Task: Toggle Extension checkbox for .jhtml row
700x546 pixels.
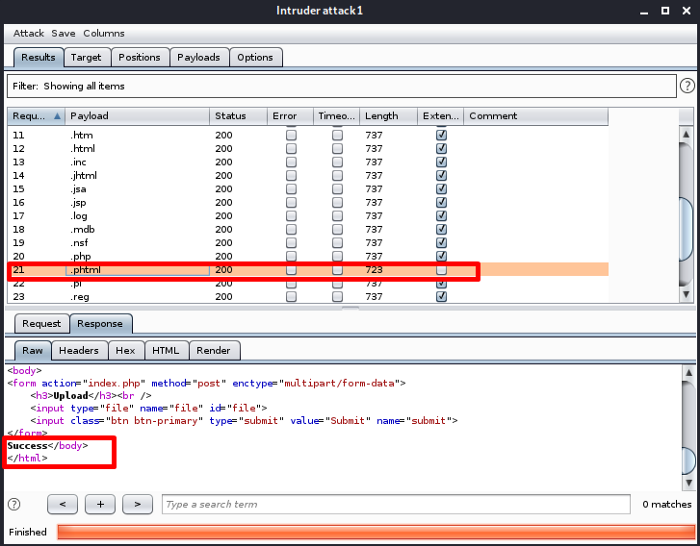Action: (442, 175)
